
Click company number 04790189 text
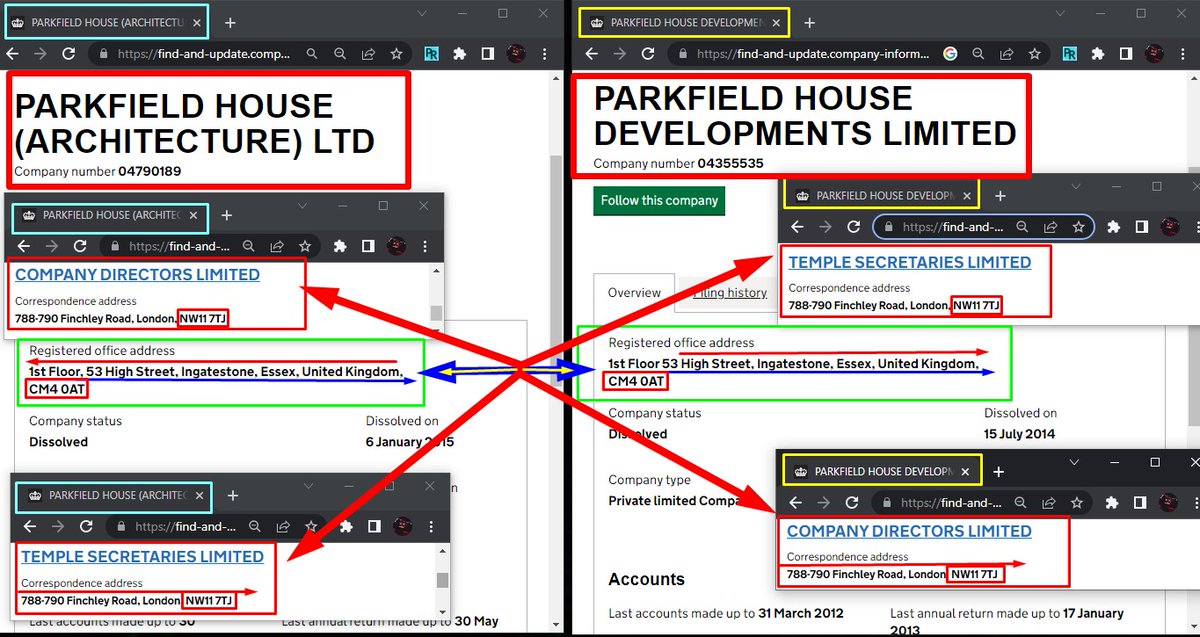tap(149, 171)
